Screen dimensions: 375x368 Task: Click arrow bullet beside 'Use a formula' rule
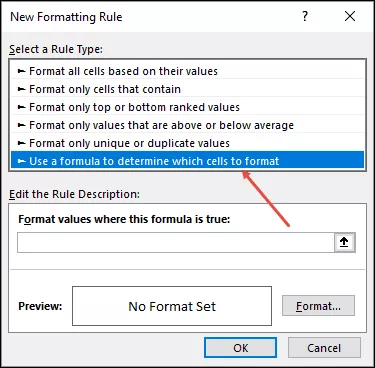pyautogui.click(x=21, y=161)
